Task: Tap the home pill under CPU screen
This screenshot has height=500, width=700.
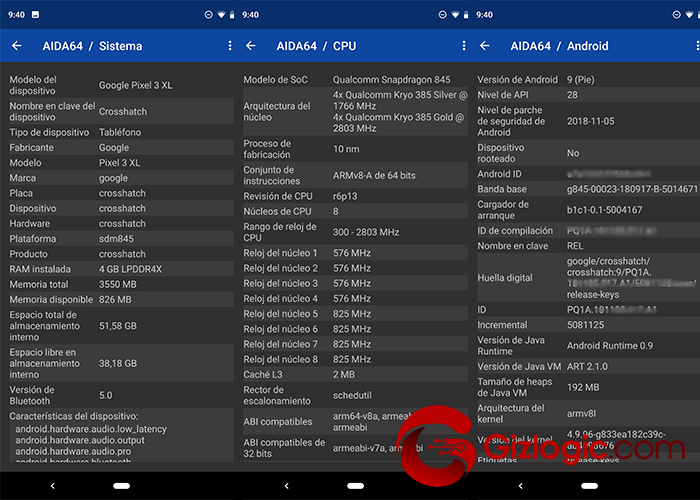Action: click(355, 486)
